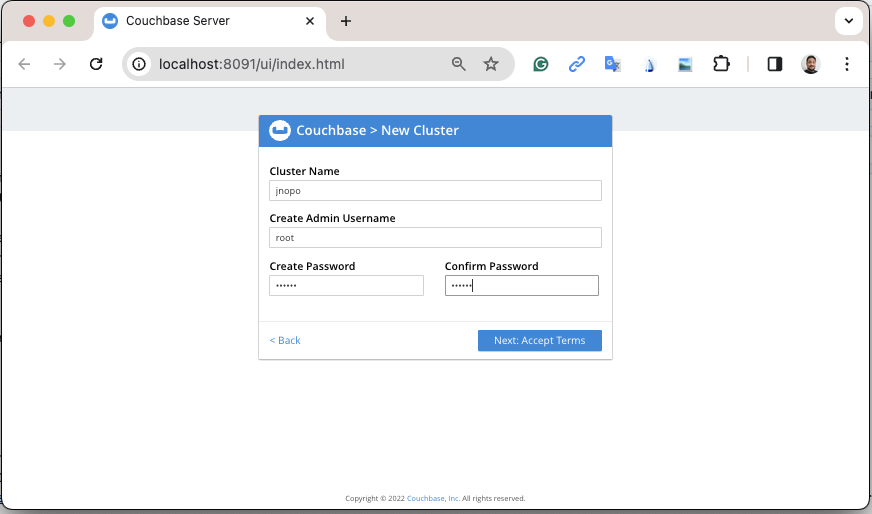Click the picture extension icon
This screenshot has width=872, height=514.
tap(685, 65)
